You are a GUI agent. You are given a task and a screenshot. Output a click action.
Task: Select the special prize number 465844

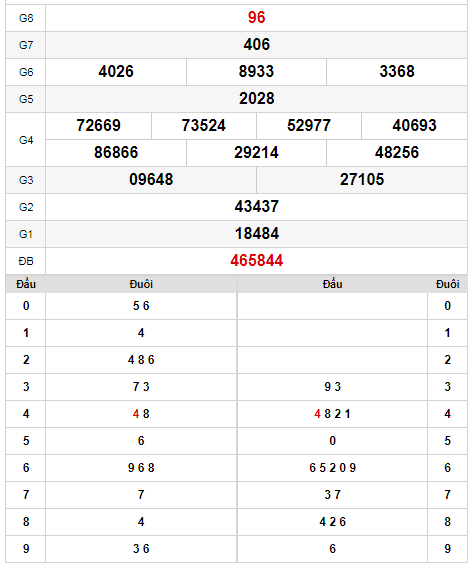pyautogui.click(x=256, y=261)
